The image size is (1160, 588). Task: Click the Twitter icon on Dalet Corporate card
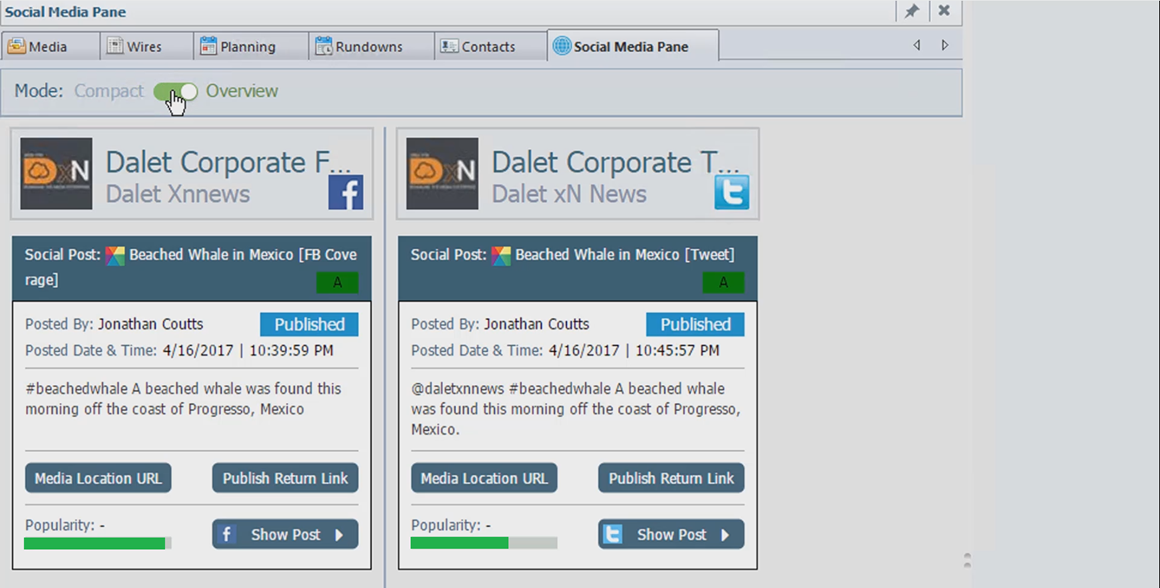tap(731, 192)
